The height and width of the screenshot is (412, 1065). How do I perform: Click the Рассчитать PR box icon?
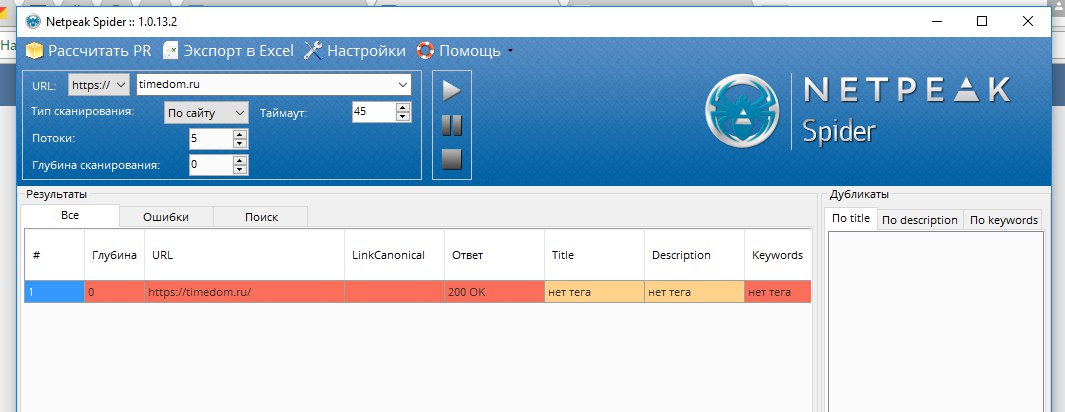pyautogui.click(x=34, y=51)
